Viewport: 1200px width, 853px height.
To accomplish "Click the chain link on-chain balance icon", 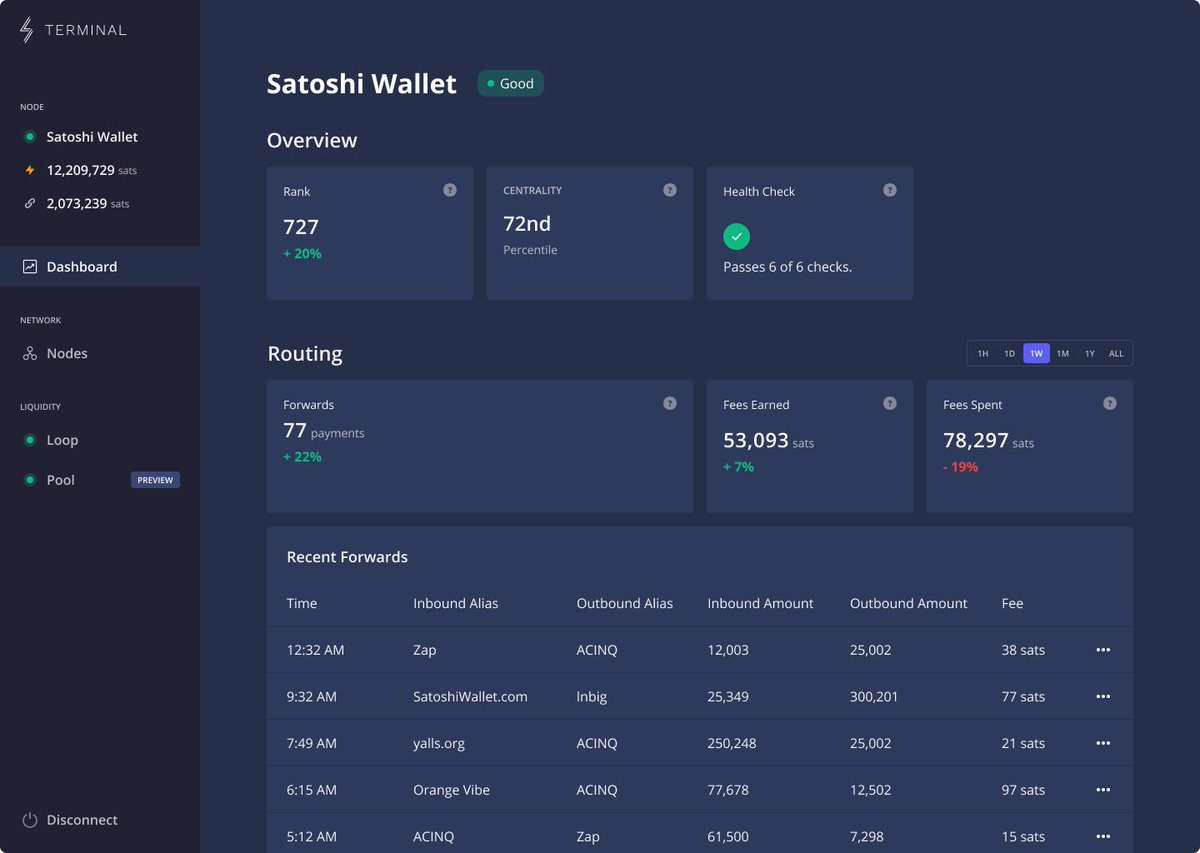I will pyautogui.click(x=30, y=203).
